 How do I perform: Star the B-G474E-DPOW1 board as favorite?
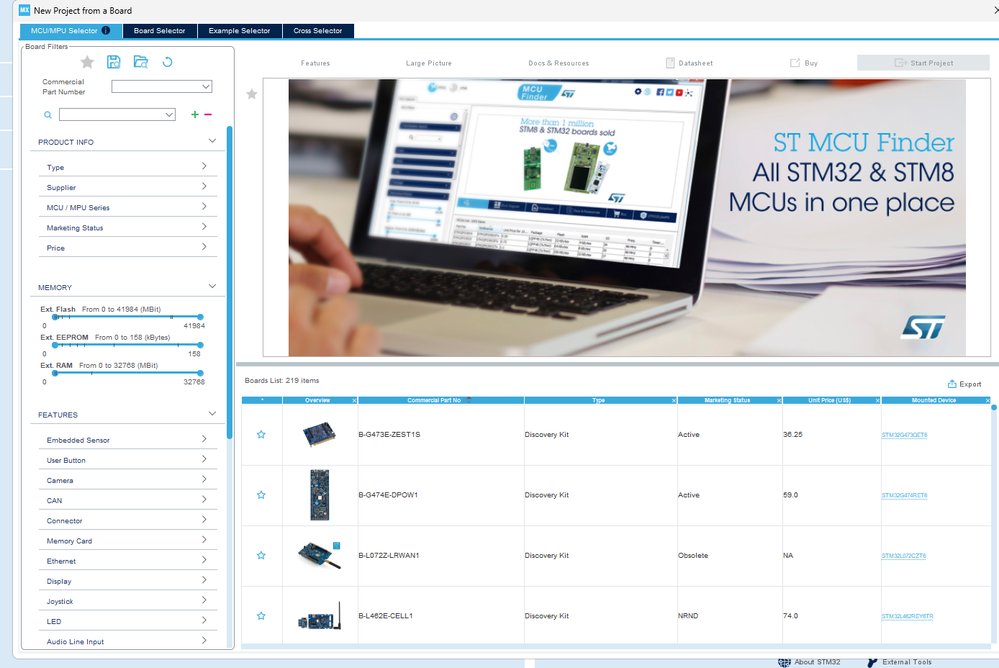coord(261,495)
